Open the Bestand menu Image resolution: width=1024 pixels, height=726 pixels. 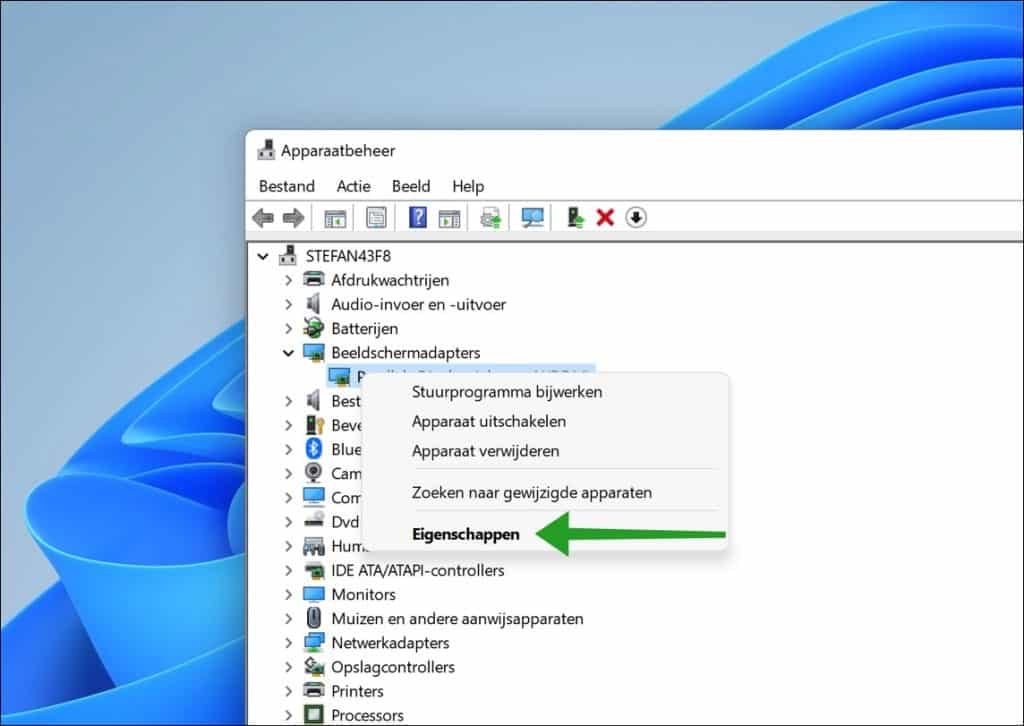point(286,186)
